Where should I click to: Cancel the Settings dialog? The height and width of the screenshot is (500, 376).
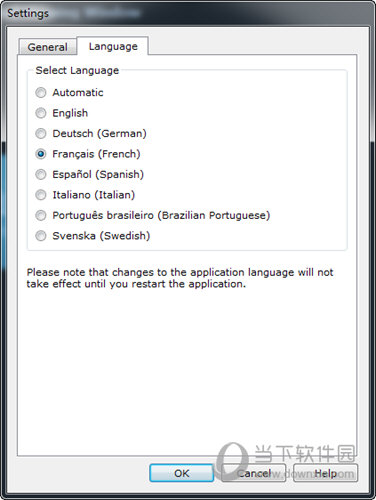[254, 473]
